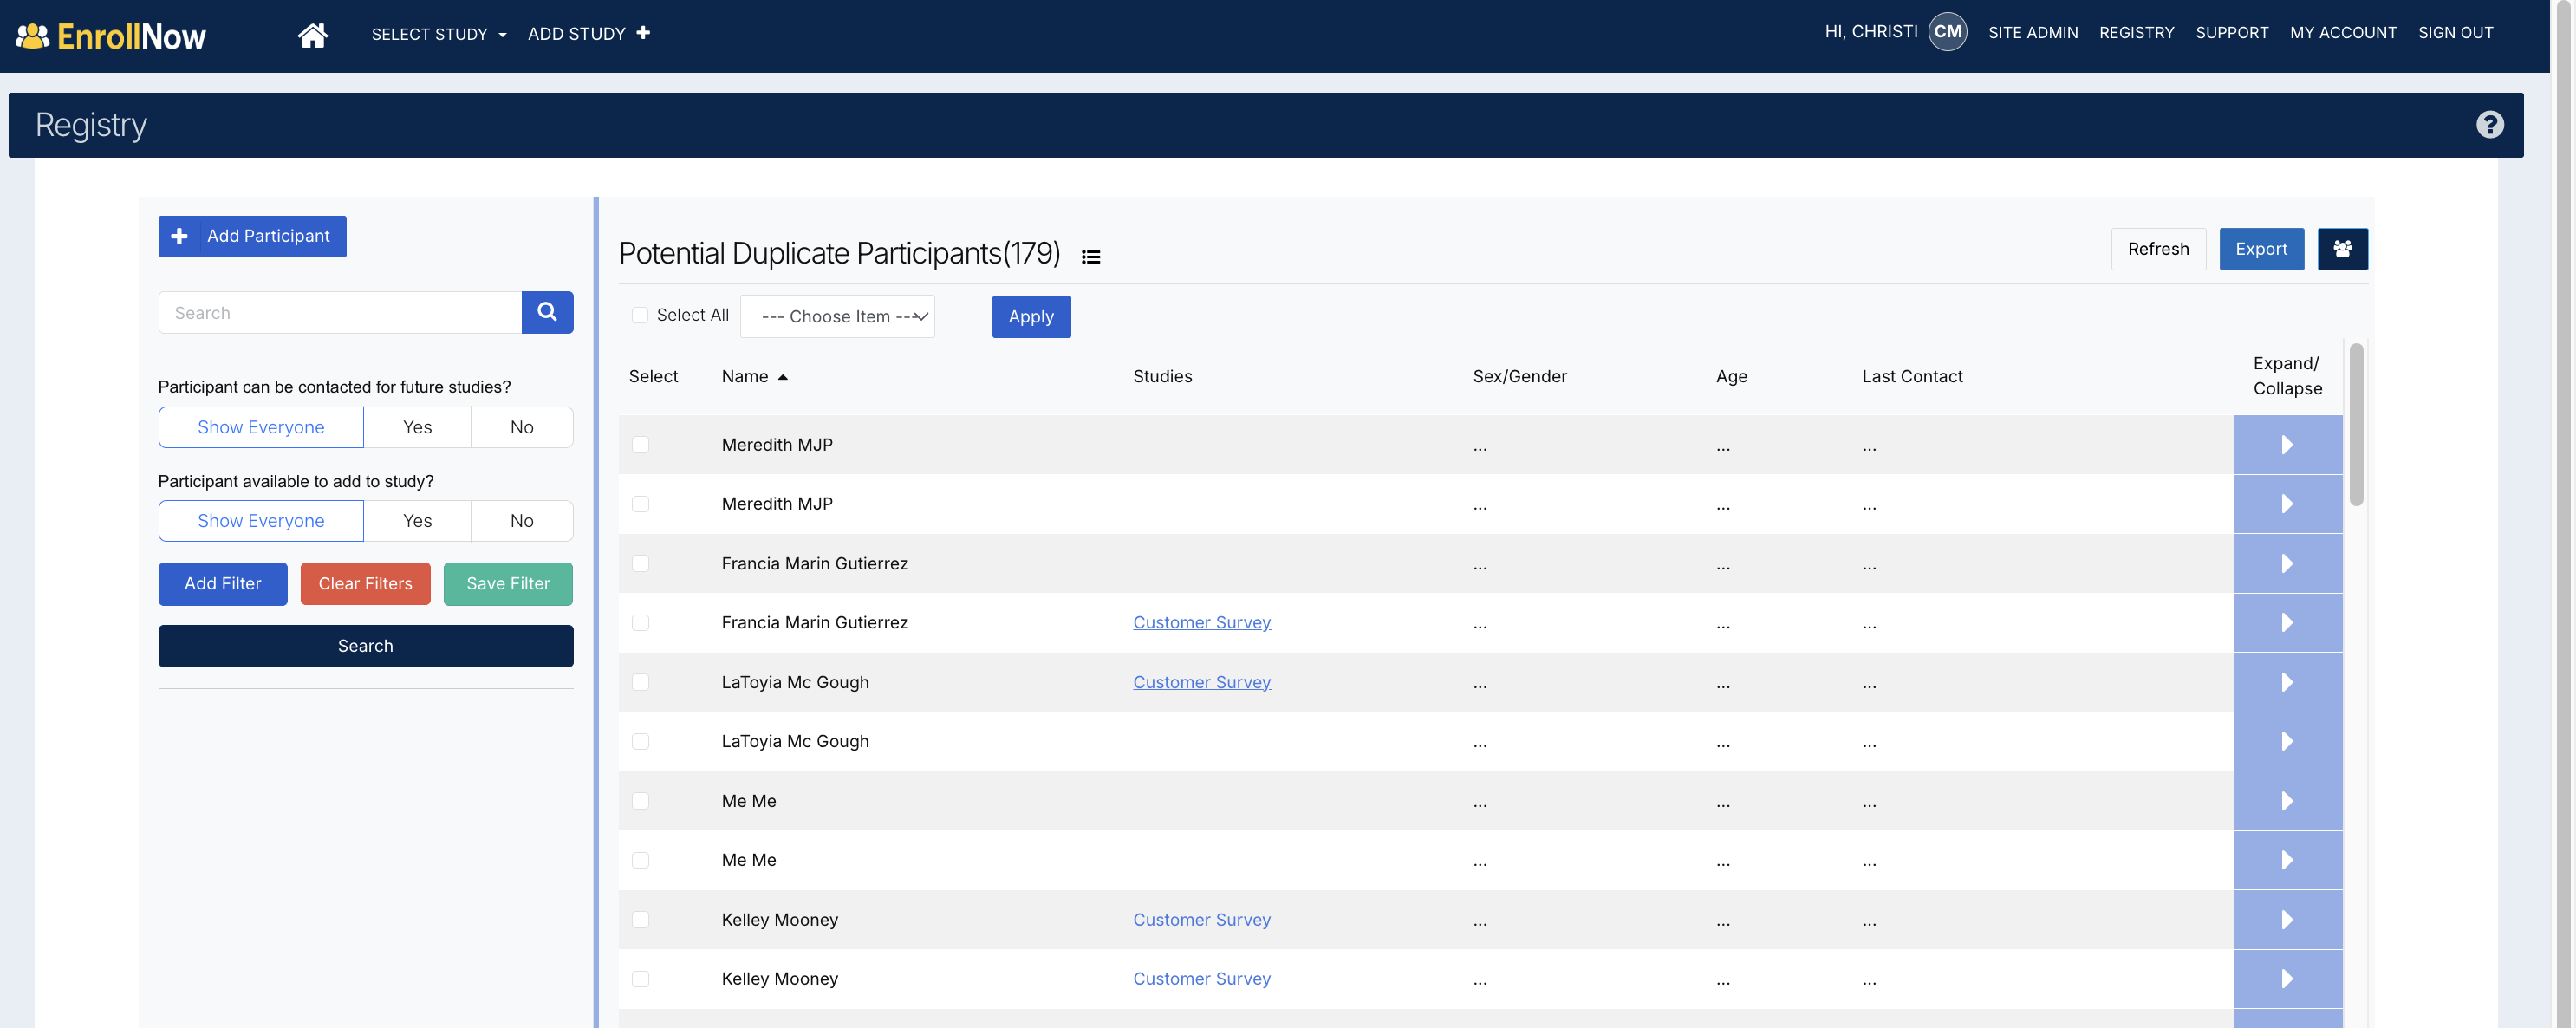
Task: Click the plus icon on Add Study
Action: coord(643,33)
